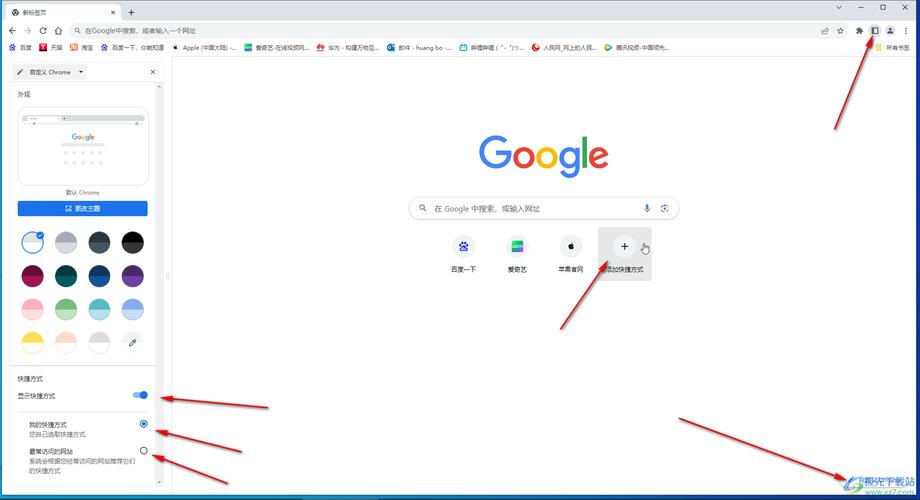Open a new tab with the plus button
The width and height of the screenshot is (920, 500).
[131, 12]
